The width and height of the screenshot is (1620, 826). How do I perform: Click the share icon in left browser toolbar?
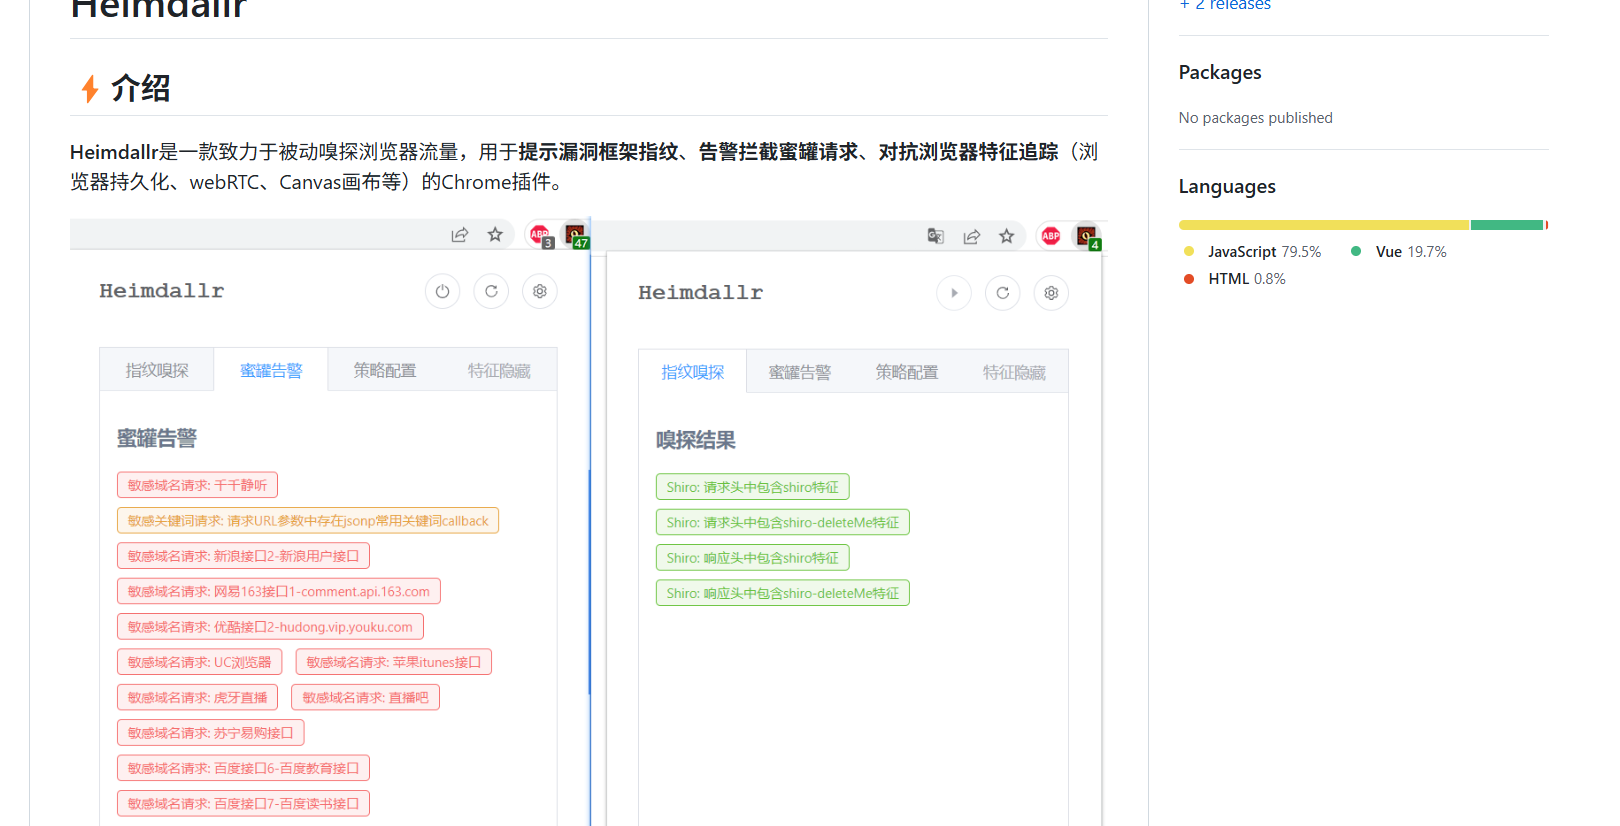pos(460,235)
